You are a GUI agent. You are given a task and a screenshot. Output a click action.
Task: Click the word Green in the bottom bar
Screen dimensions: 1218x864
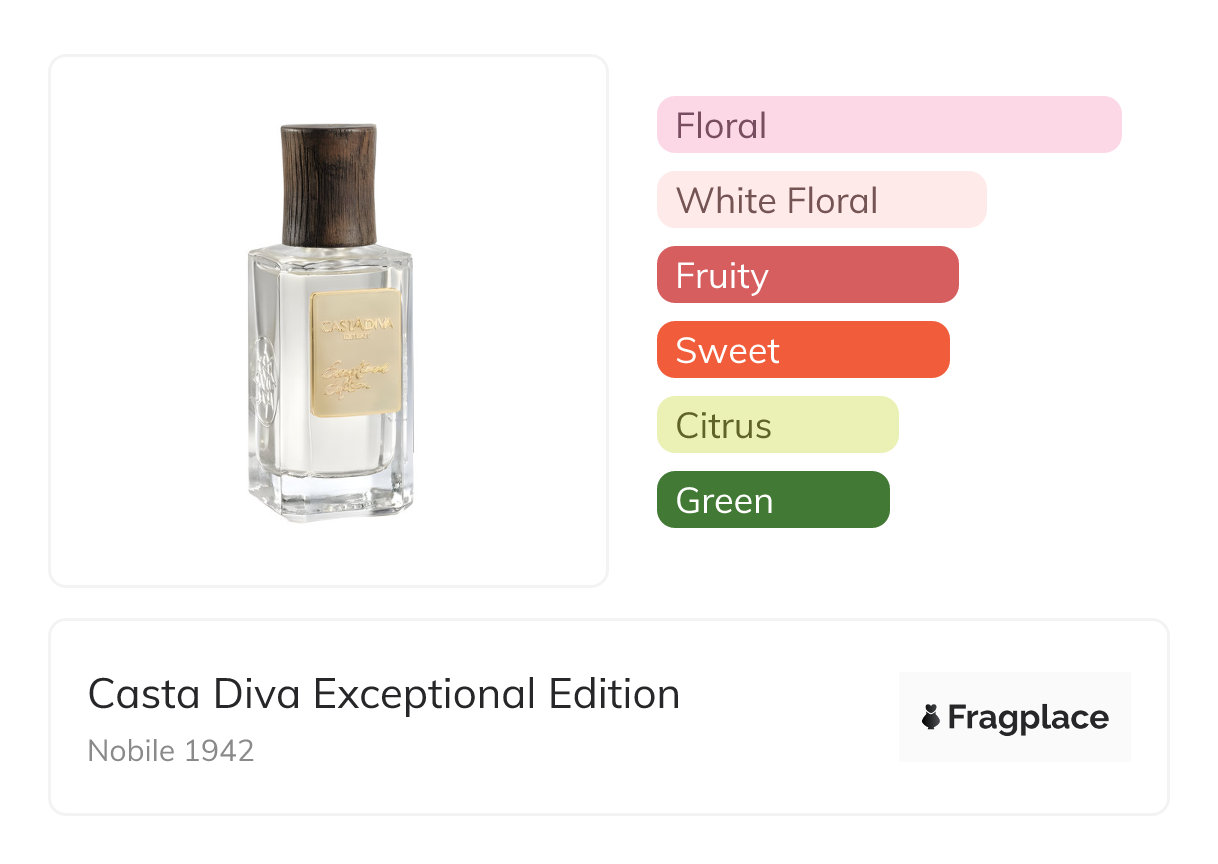click(x=724, y=500)
